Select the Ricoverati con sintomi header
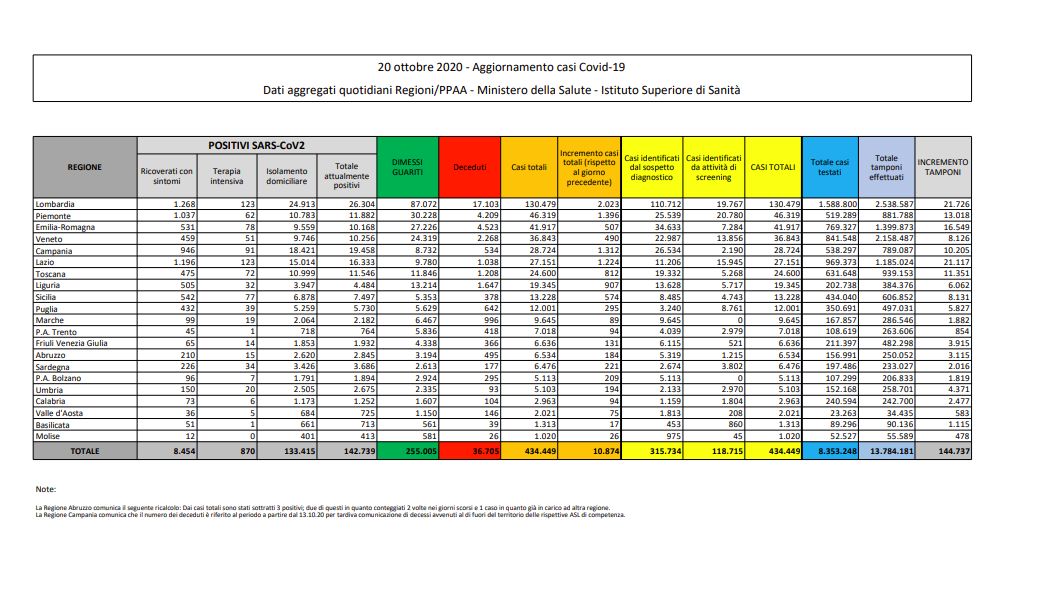Image resolution: width=1046 pixels, height=610 pixels. pos(167,176)
